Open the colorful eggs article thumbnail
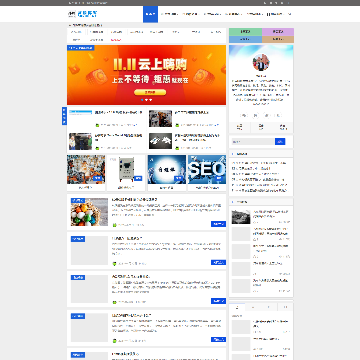This screenshot has height=360, width=360. pos(89,212)
